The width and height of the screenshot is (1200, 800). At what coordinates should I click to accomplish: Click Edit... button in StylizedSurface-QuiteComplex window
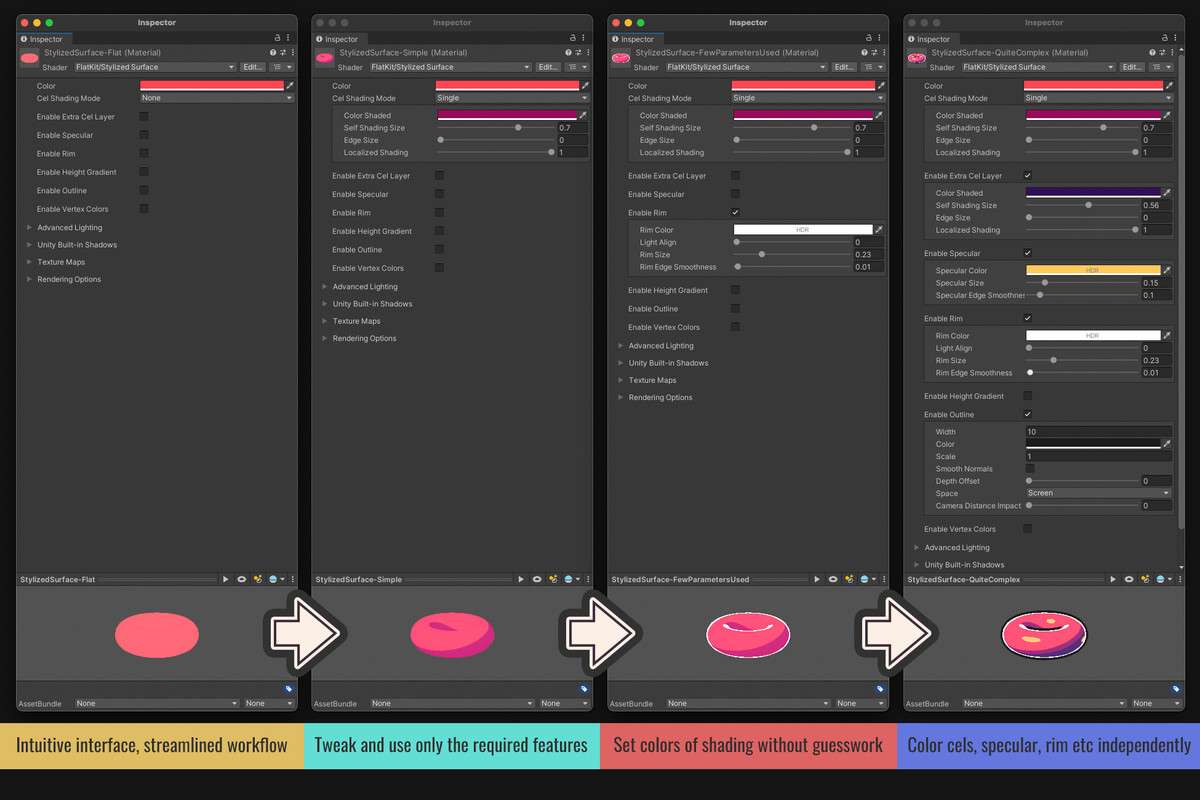click(x=1132, y=67)
